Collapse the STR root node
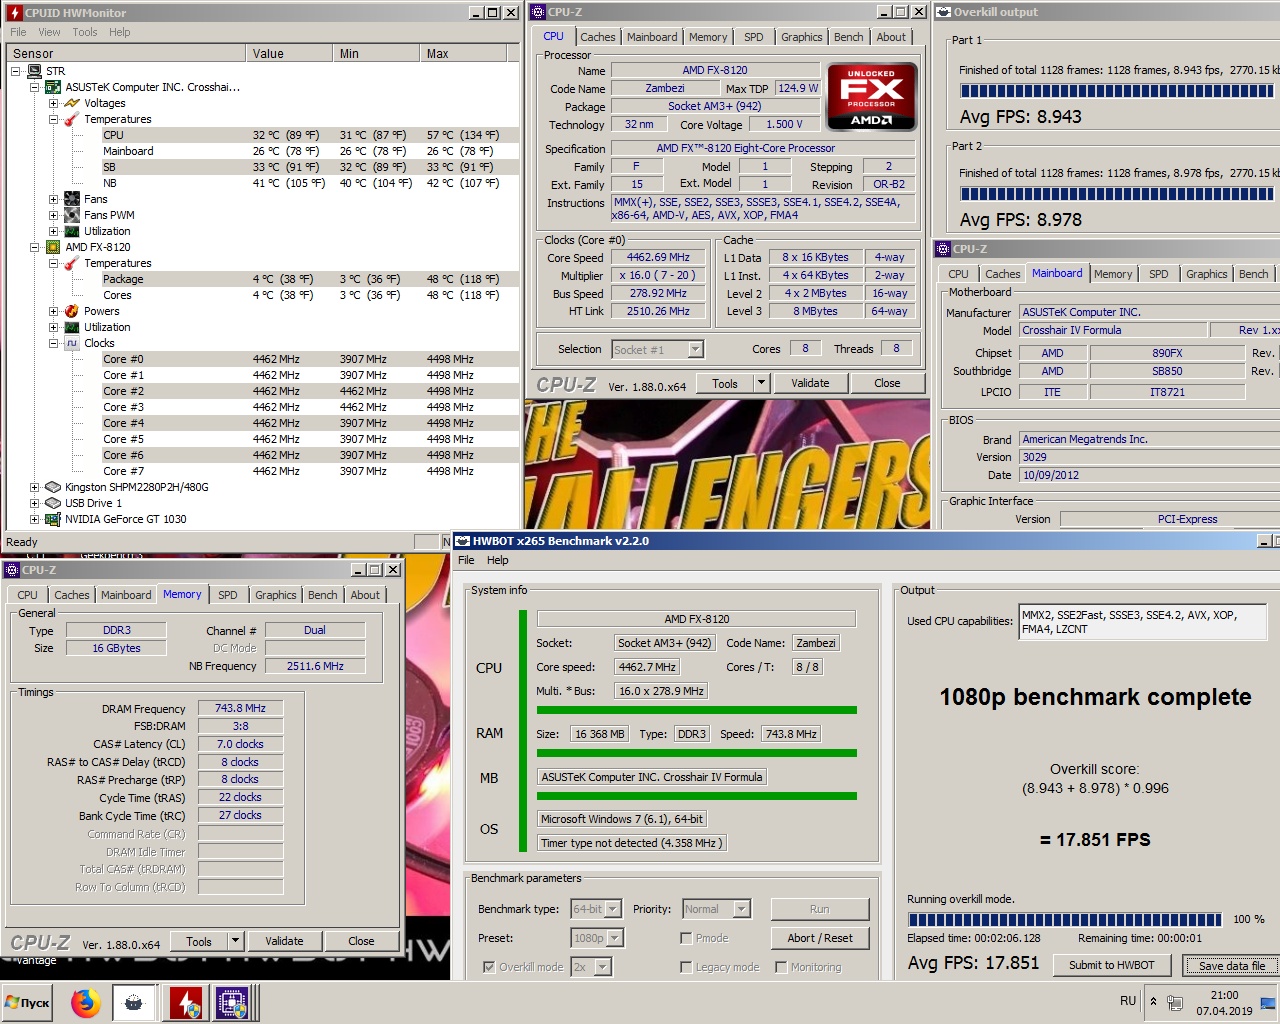Viewport: 1280px width, 1024px height. (x=16, y=71)
